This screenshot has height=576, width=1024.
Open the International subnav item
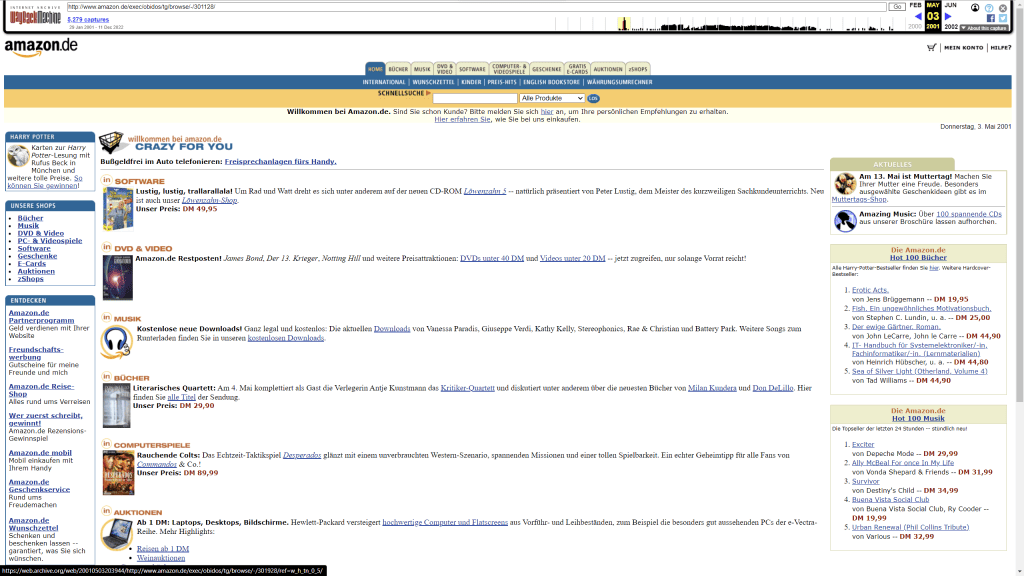(384, 82)
